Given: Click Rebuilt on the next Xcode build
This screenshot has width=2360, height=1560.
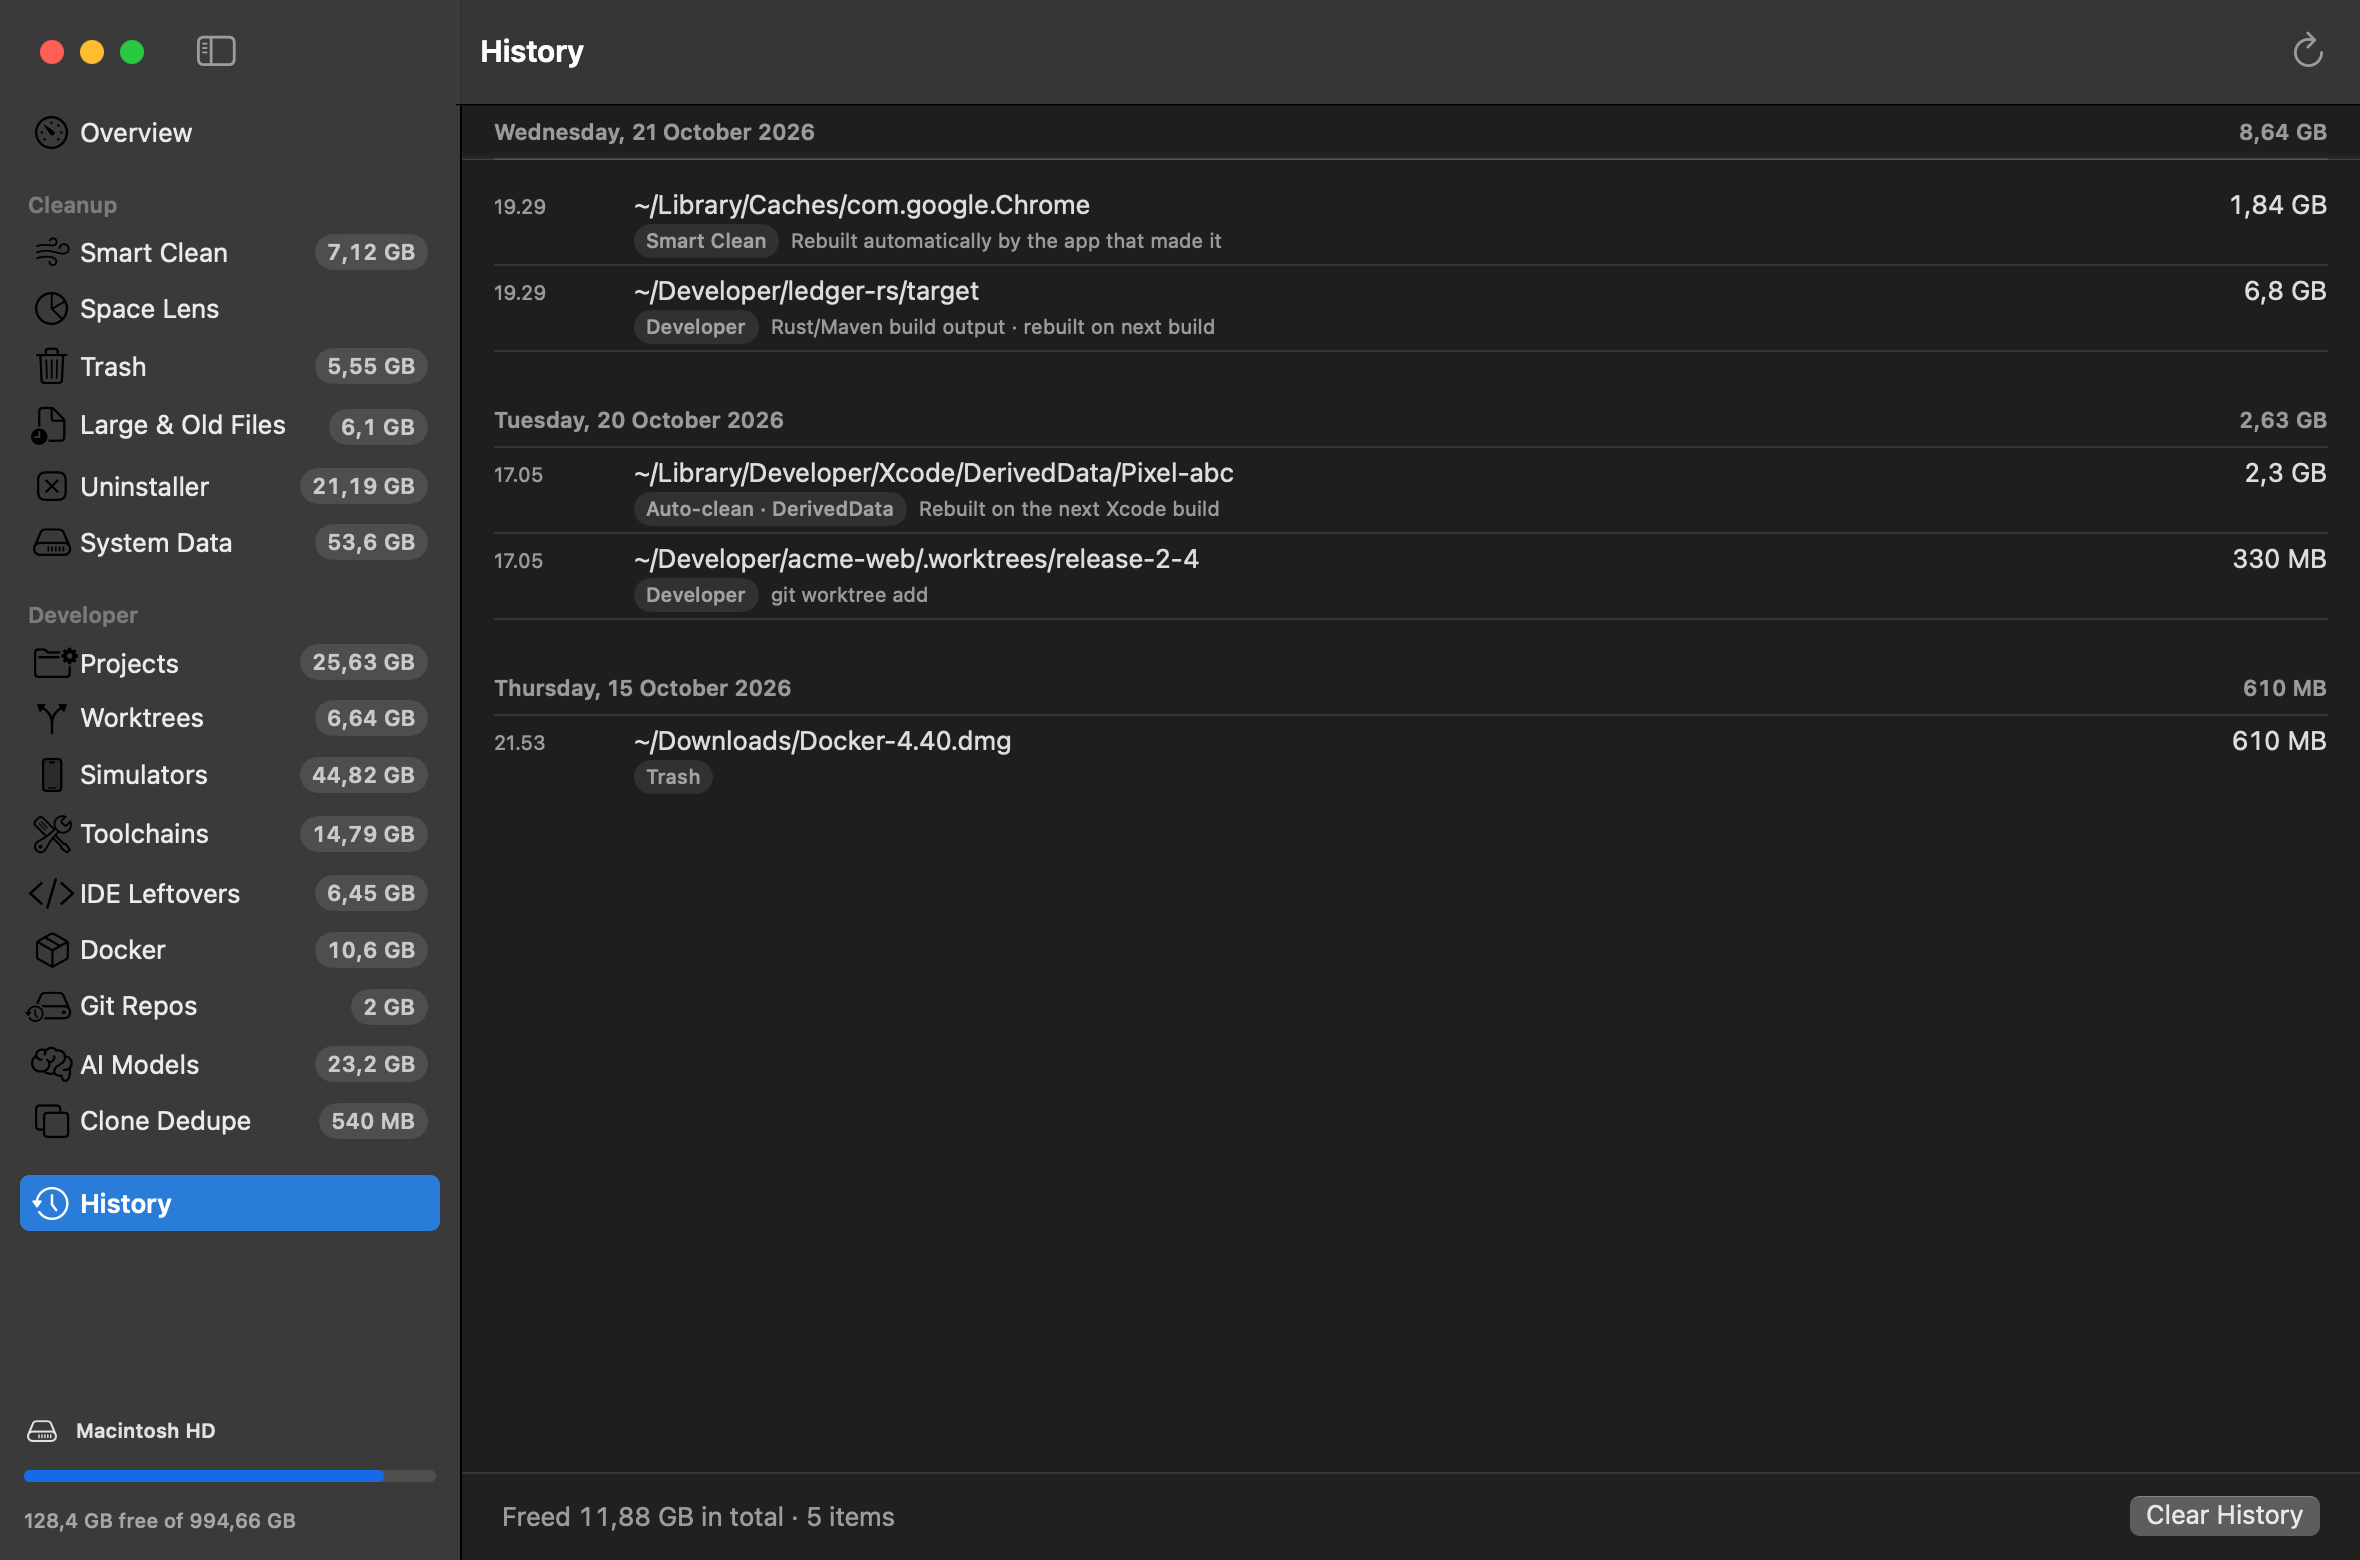Looking at the screenshot, I should [x=1069, y=509].
